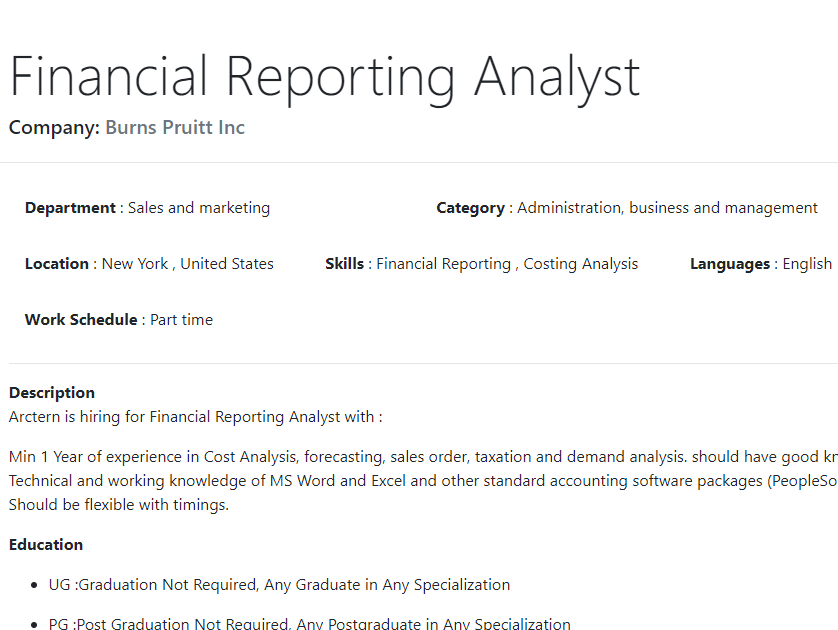Click the Location label
Screen dimensions: 838x630
57,264
